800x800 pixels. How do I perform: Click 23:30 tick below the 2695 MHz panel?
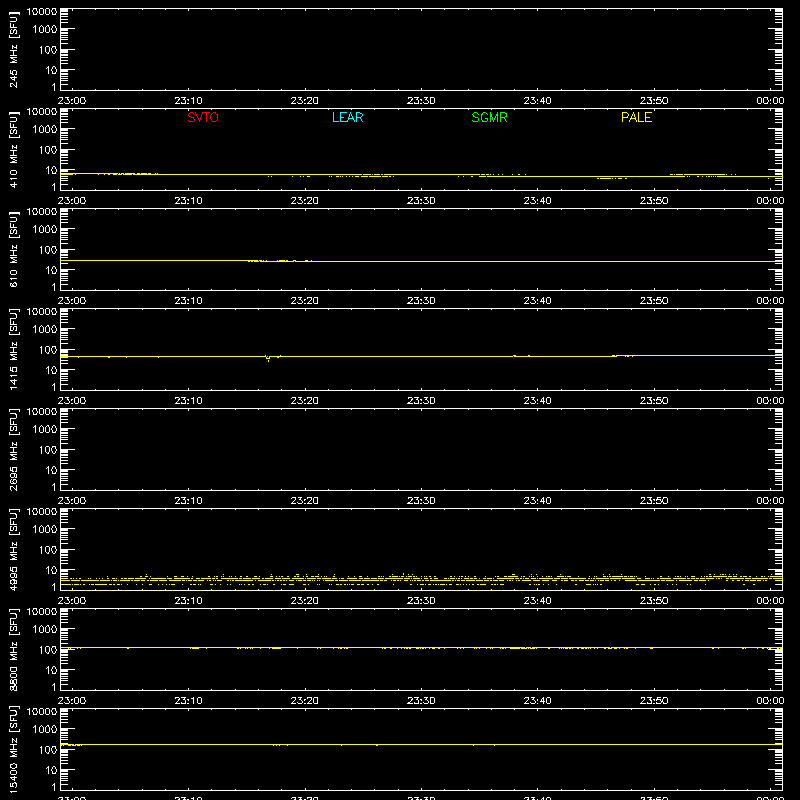[x=421, y=501]
